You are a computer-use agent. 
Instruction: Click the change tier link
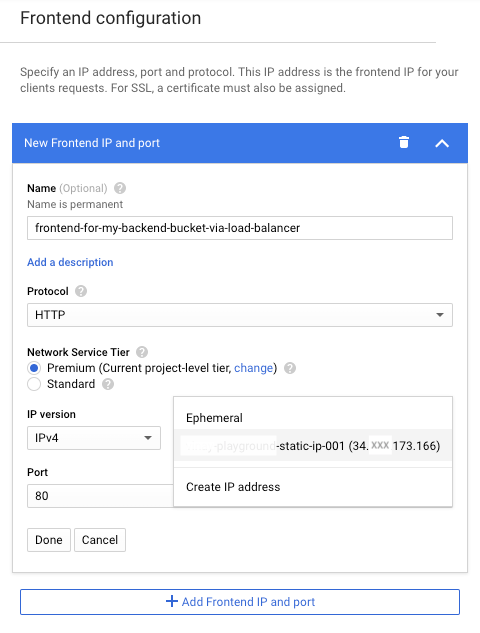pyautogui.click(x=254, y=368)
